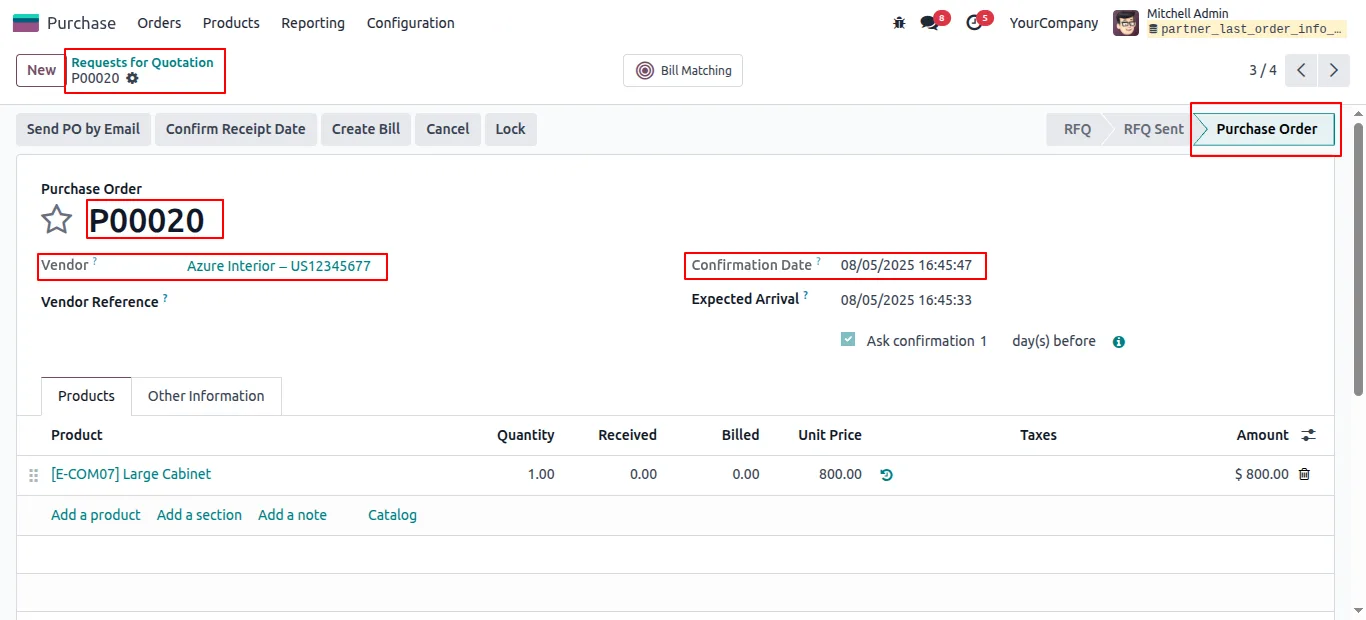This screenshot has height=620, width=1366.
Task: Click the info icon after day(s) before
Action: [x=1119, y=342]
